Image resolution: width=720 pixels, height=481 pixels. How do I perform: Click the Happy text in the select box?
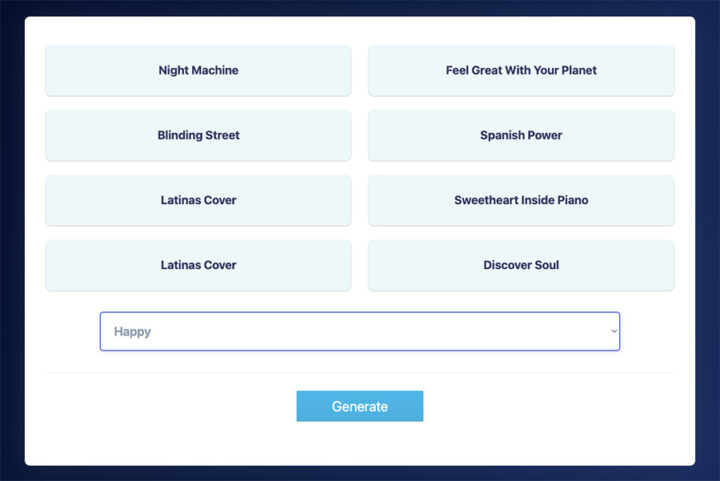click(x=133, y=332)
